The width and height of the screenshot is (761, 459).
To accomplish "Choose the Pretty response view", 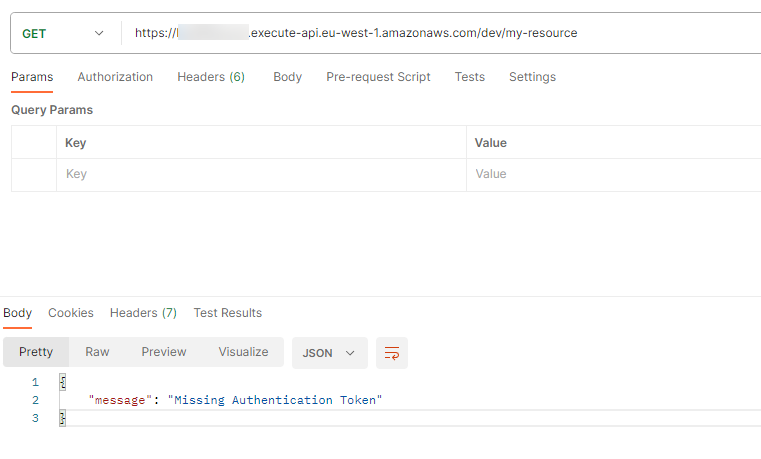I will pyautogui.click(x=36, y=352).
